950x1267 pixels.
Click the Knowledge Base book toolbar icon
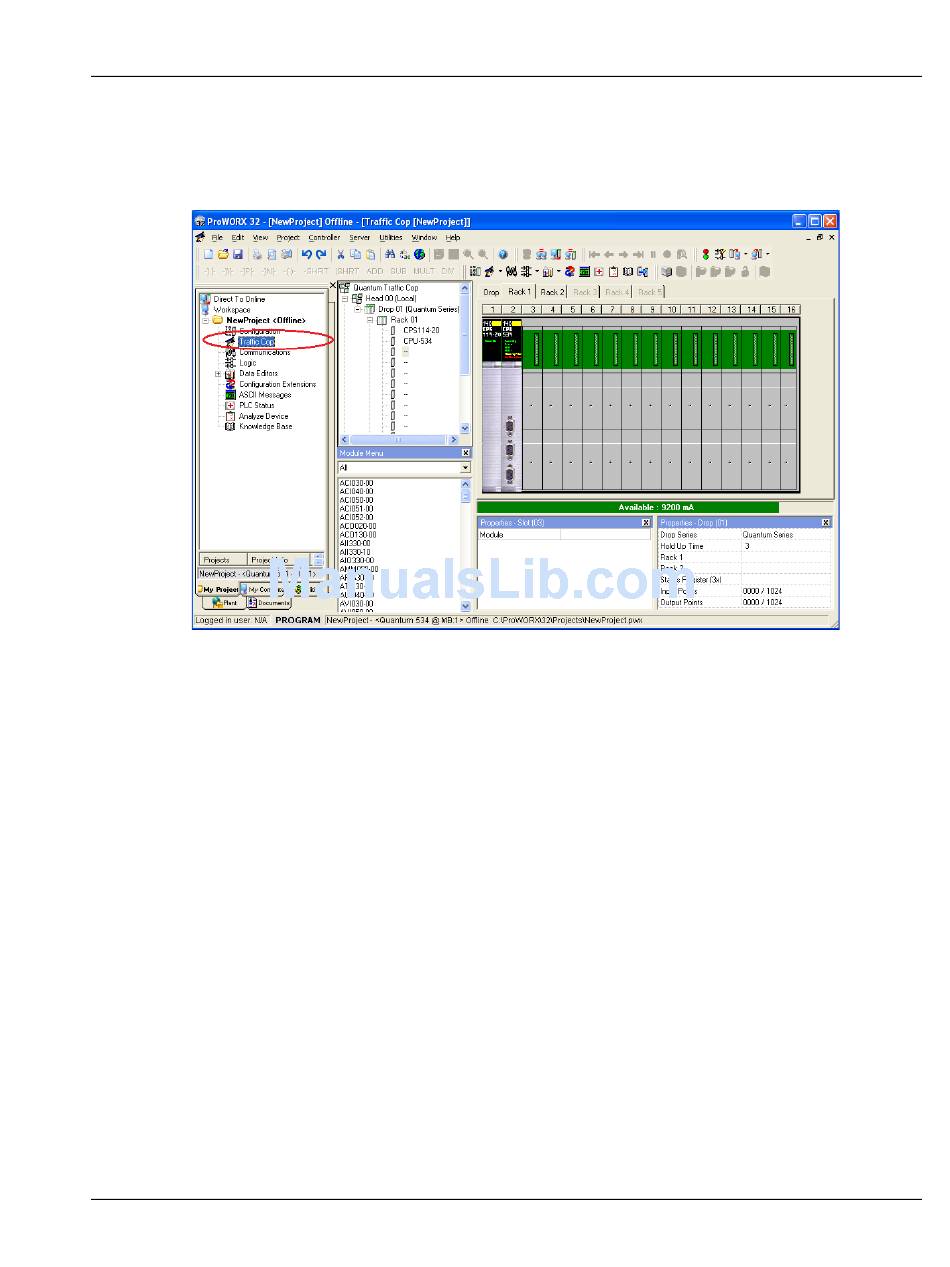tap(628, 271)
